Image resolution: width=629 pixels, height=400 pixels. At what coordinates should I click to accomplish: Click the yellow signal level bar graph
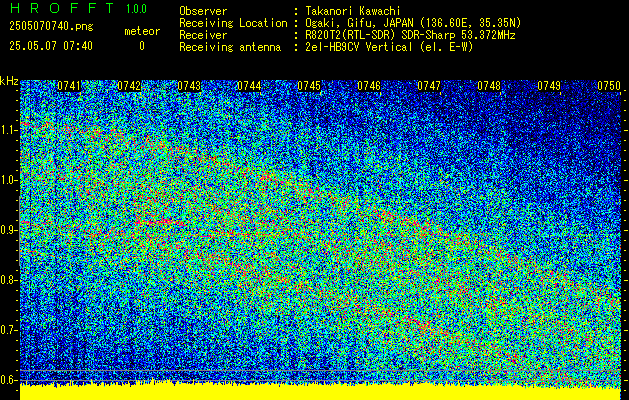pos(321,392)
